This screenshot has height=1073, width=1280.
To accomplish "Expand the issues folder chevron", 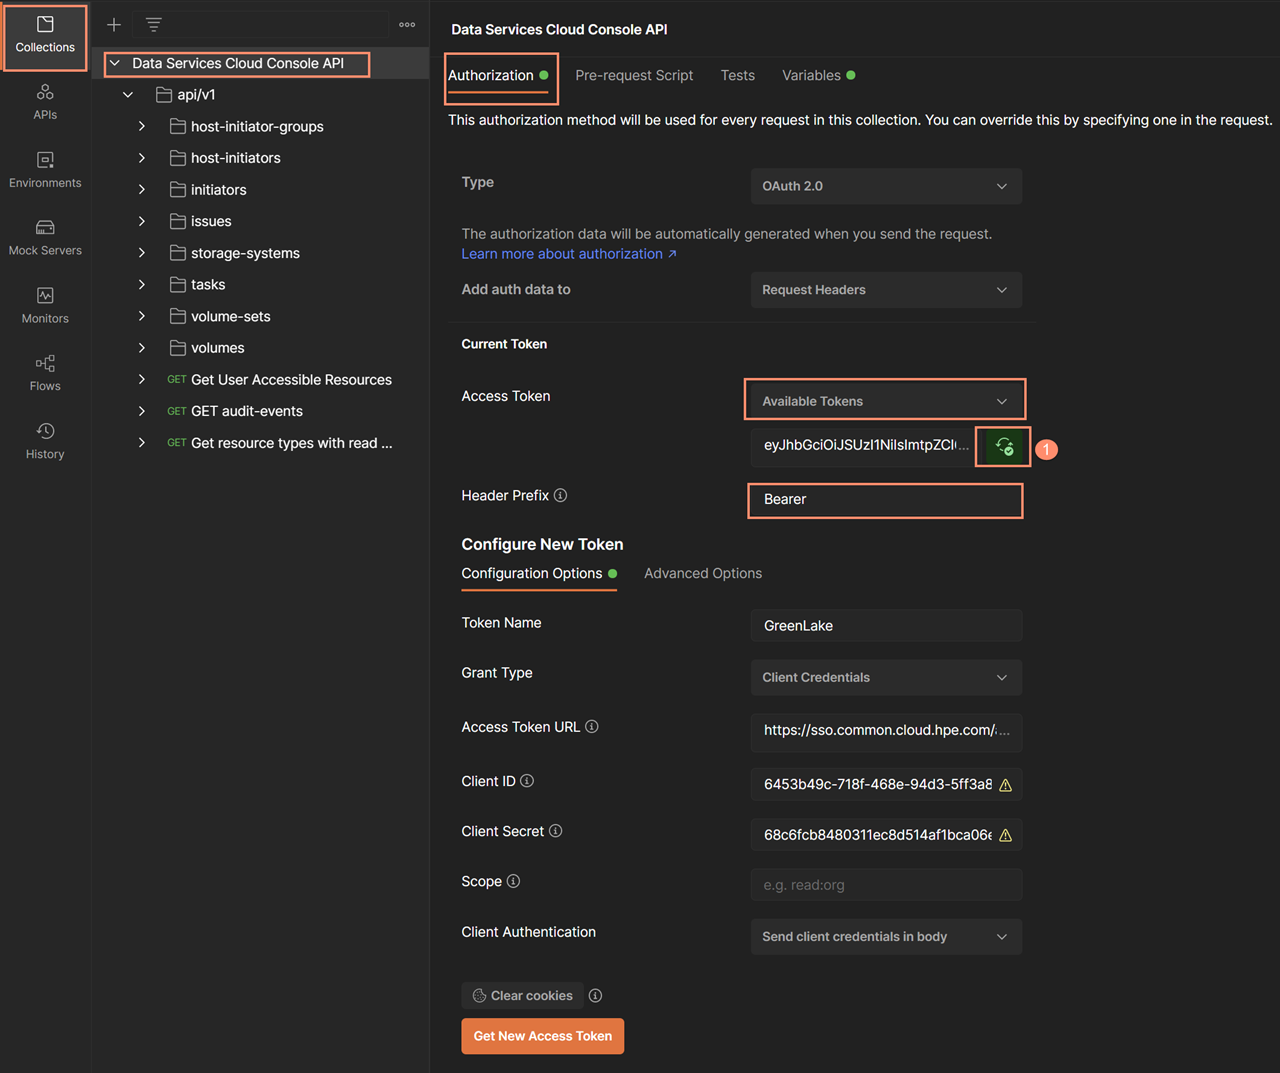I will coord(142,221).
